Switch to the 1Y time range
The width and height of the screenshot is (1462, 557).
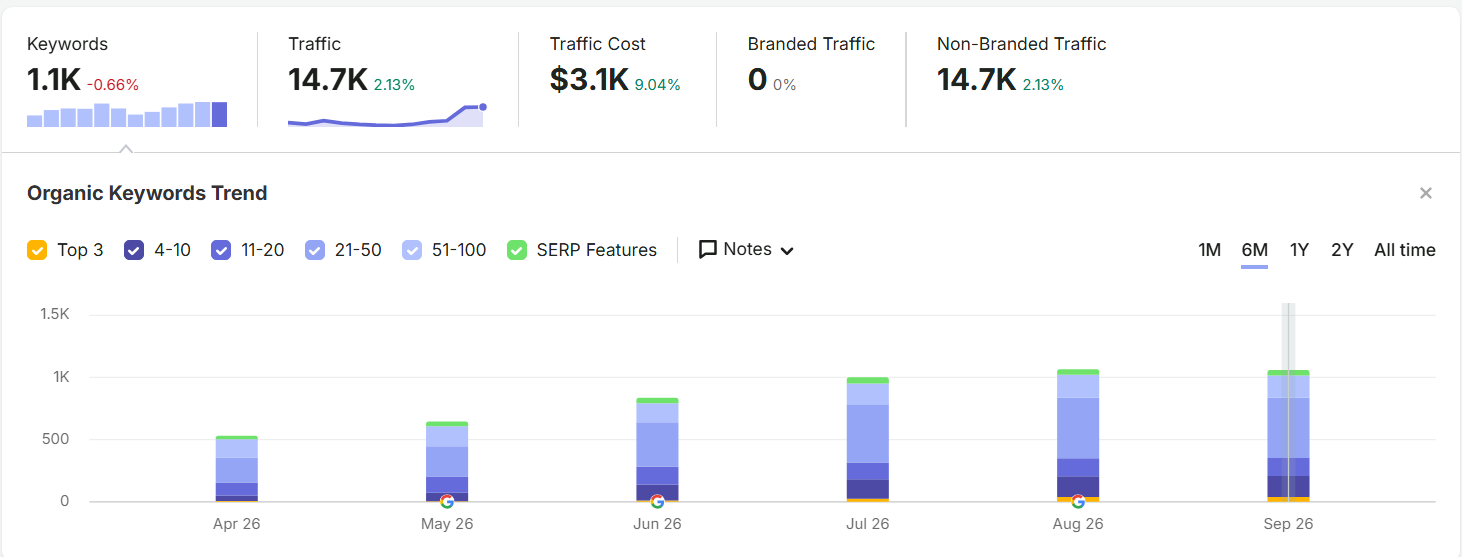[x=1299, y=250]
